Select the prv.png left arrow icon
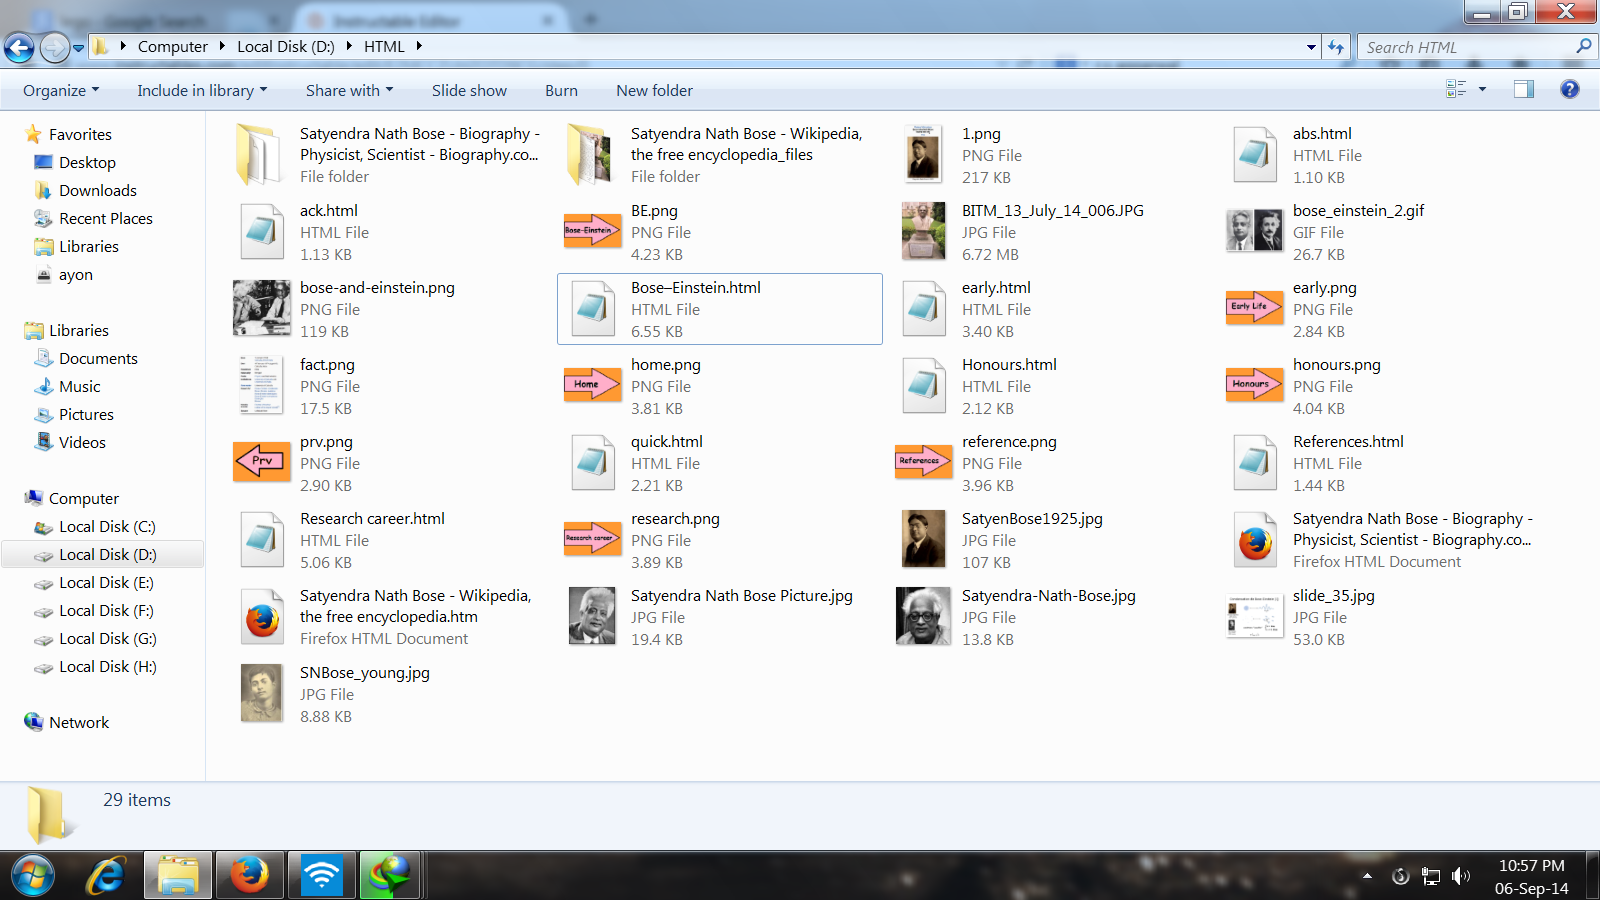 coord(261,462)
